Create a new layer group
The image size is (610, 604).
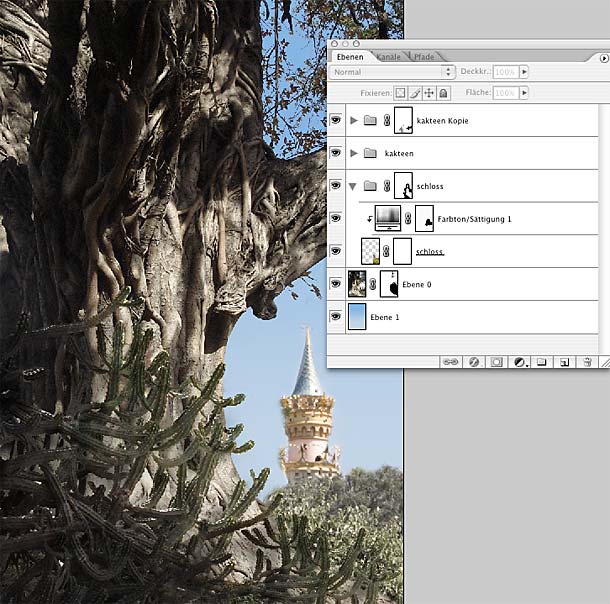pos(541,362)
